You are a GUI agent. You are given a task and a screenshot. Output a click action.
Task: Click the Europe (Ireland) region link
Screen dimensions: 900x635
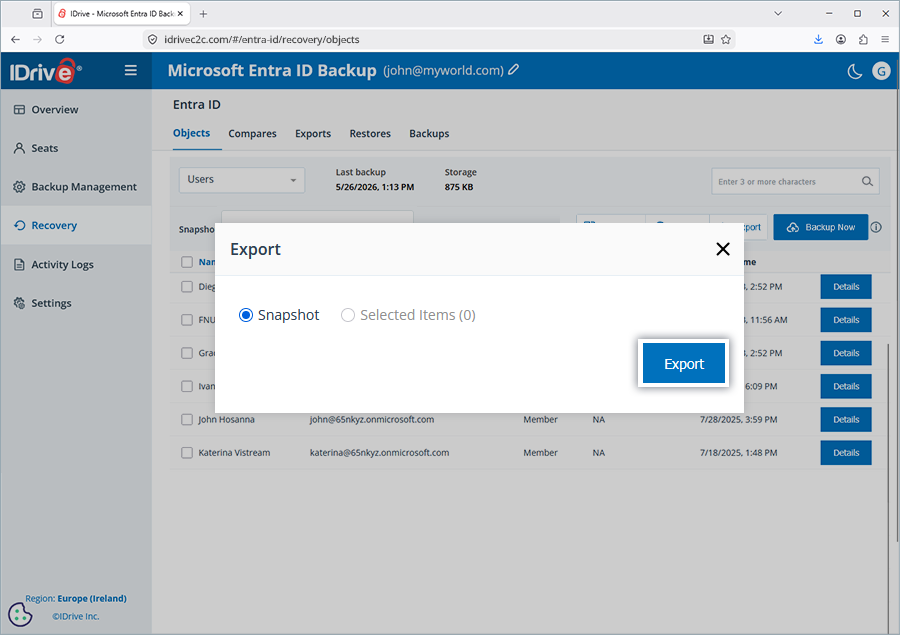[92, 598]
